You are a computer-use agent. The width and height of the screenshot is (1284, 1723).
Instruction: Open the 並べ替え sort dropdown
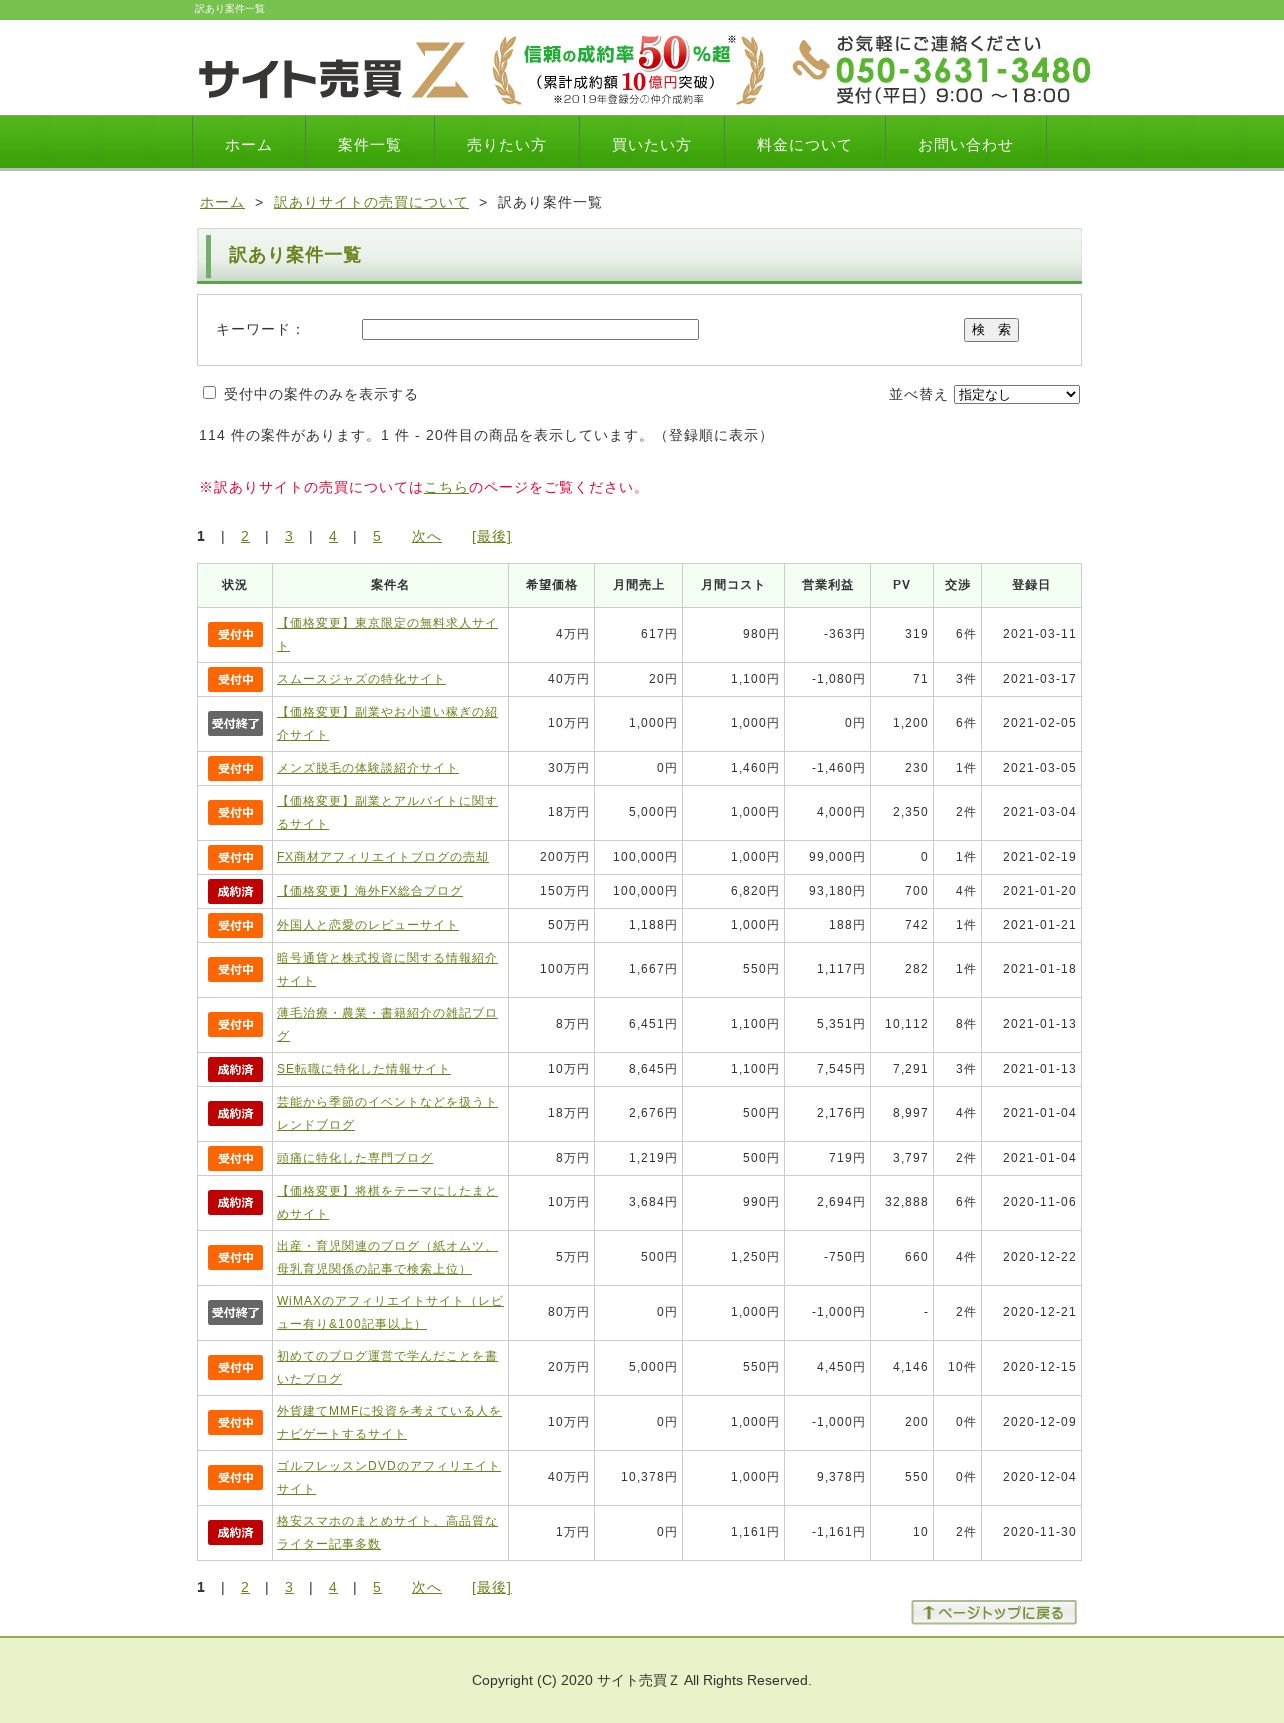tap(1017, 395)
